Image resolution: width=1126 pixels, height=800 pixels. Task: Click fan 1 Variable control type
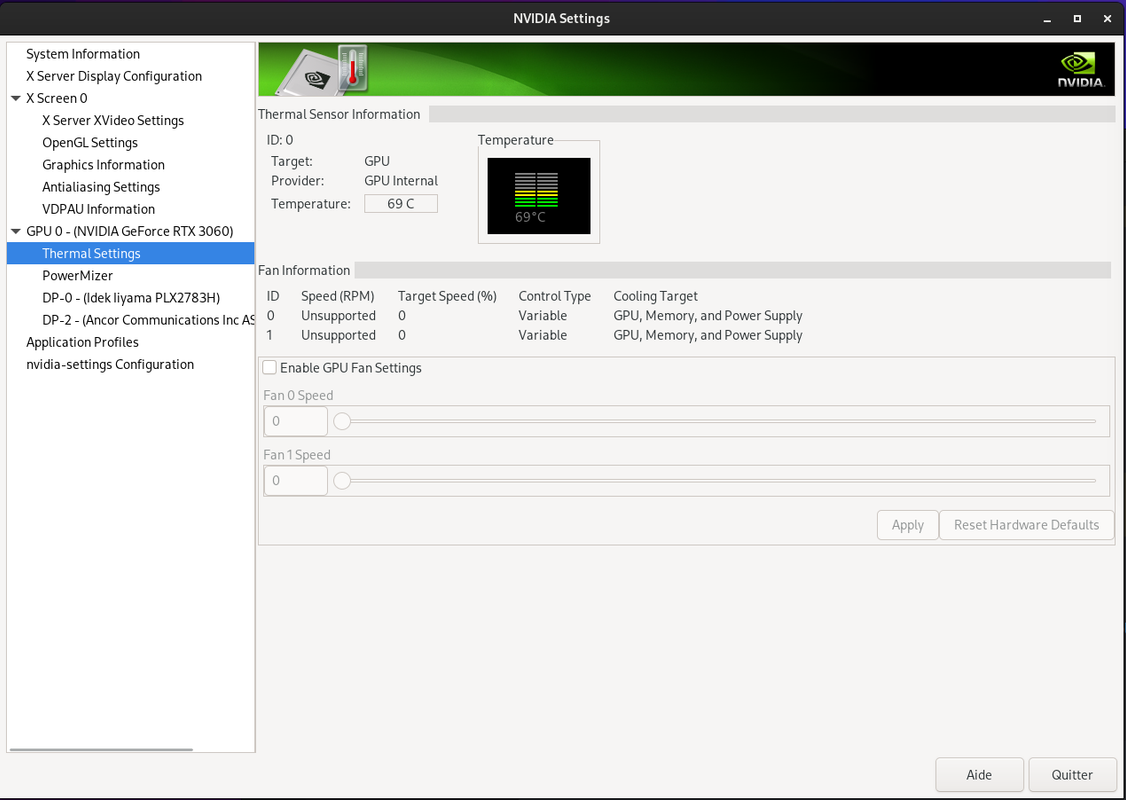pos(543,335)
